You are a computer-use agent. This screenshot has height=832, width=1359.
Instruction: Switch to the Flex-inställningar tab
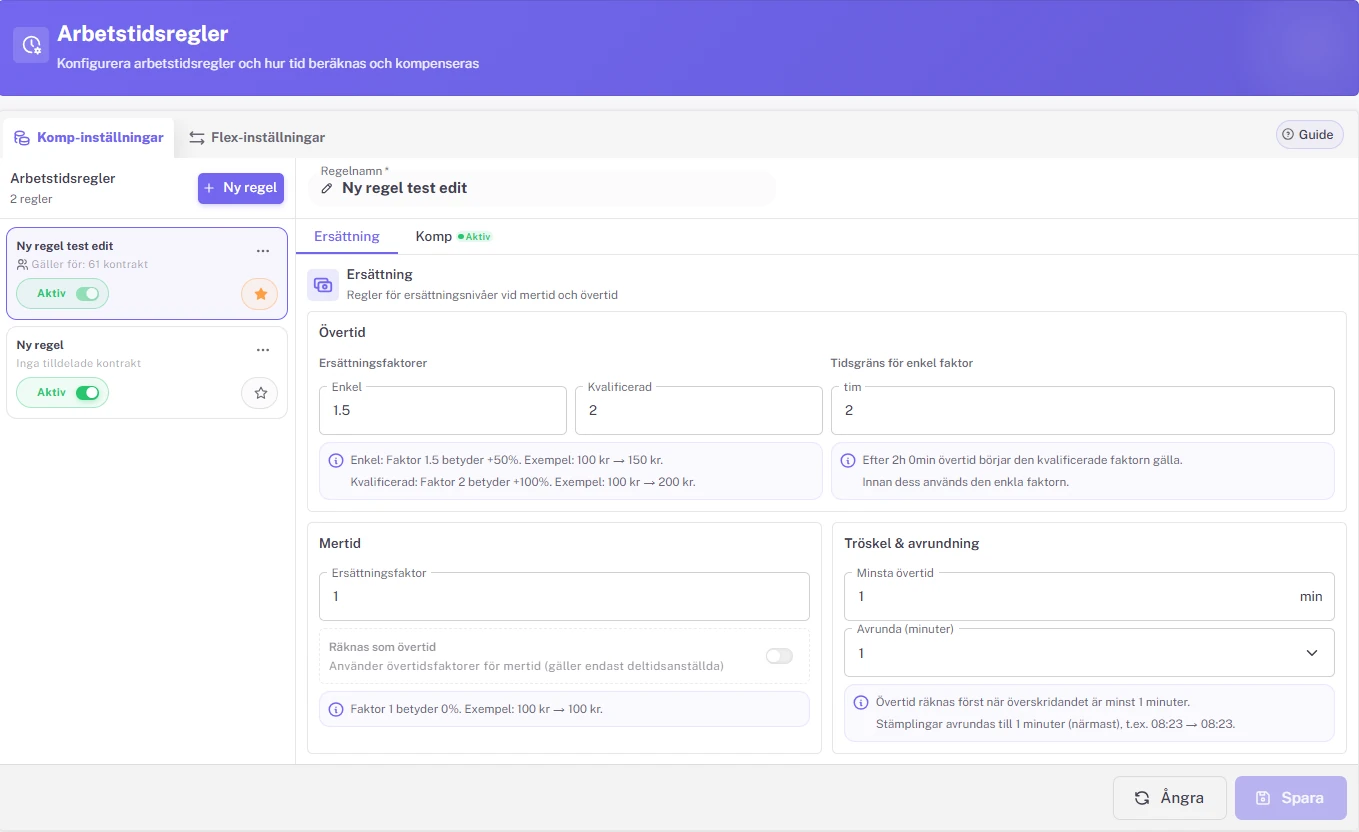[x=257, y=137]
